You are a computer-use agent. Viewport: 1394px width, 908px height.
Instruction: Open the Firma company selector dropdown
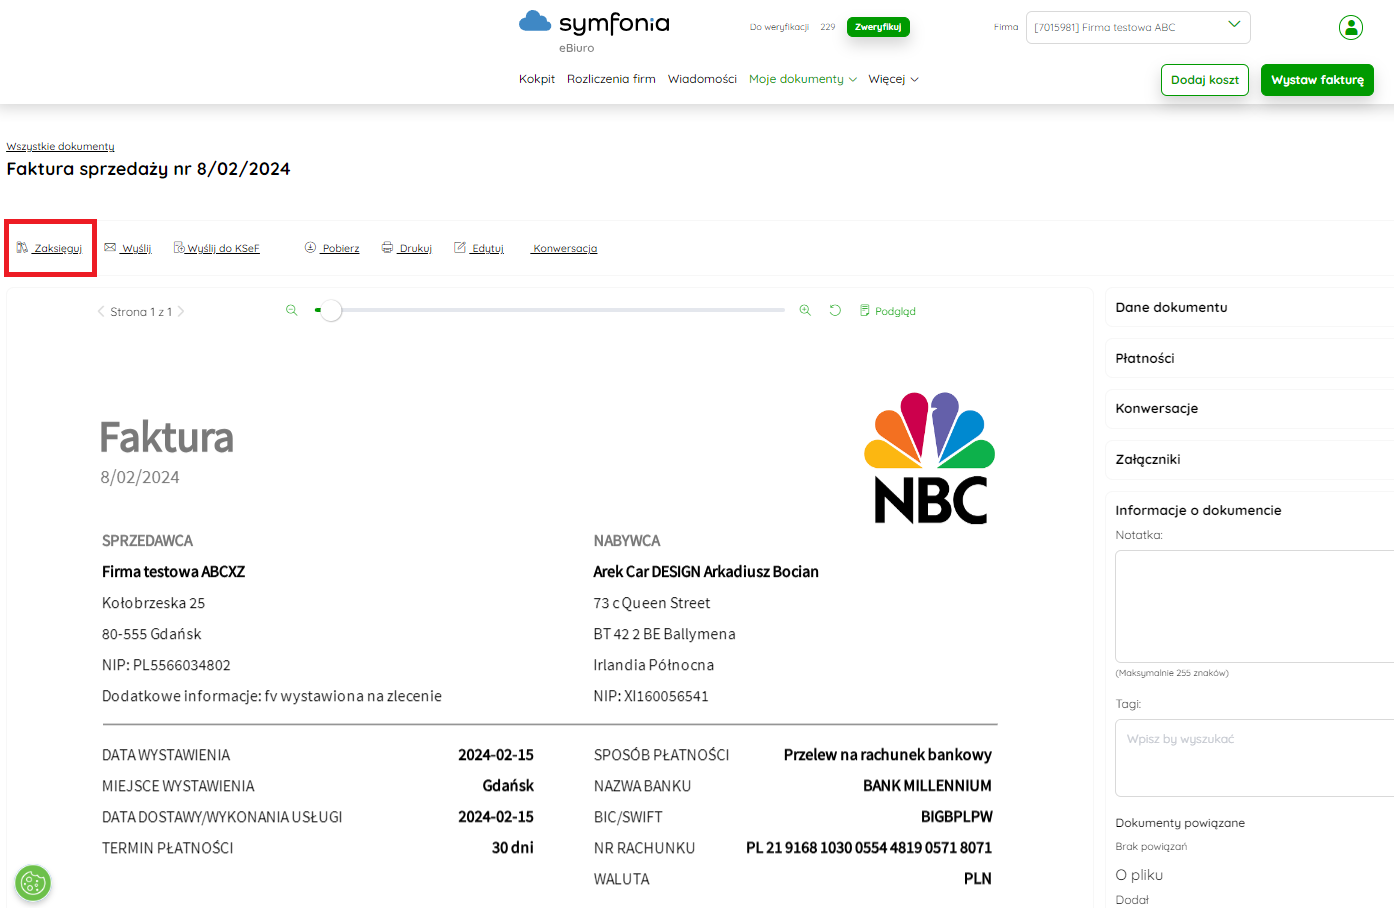(1138, 27)
